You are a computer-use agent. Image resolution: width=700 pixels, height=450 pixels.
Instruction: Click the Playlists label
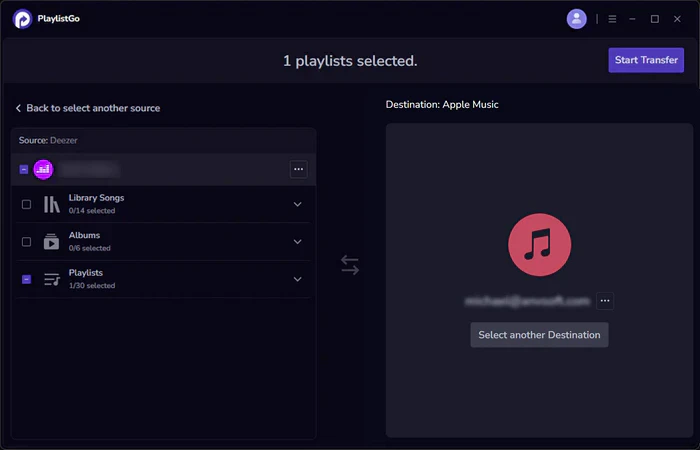(86, 273)
